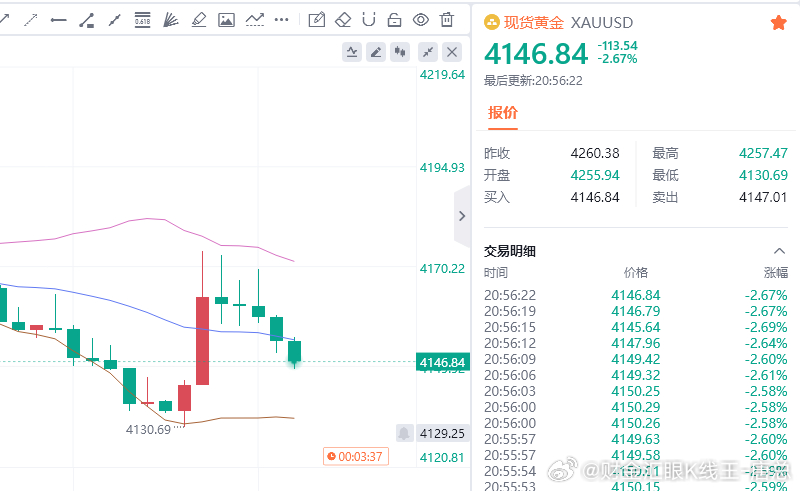Click the 现货黄金 instrument name

(x=534, y=22)
